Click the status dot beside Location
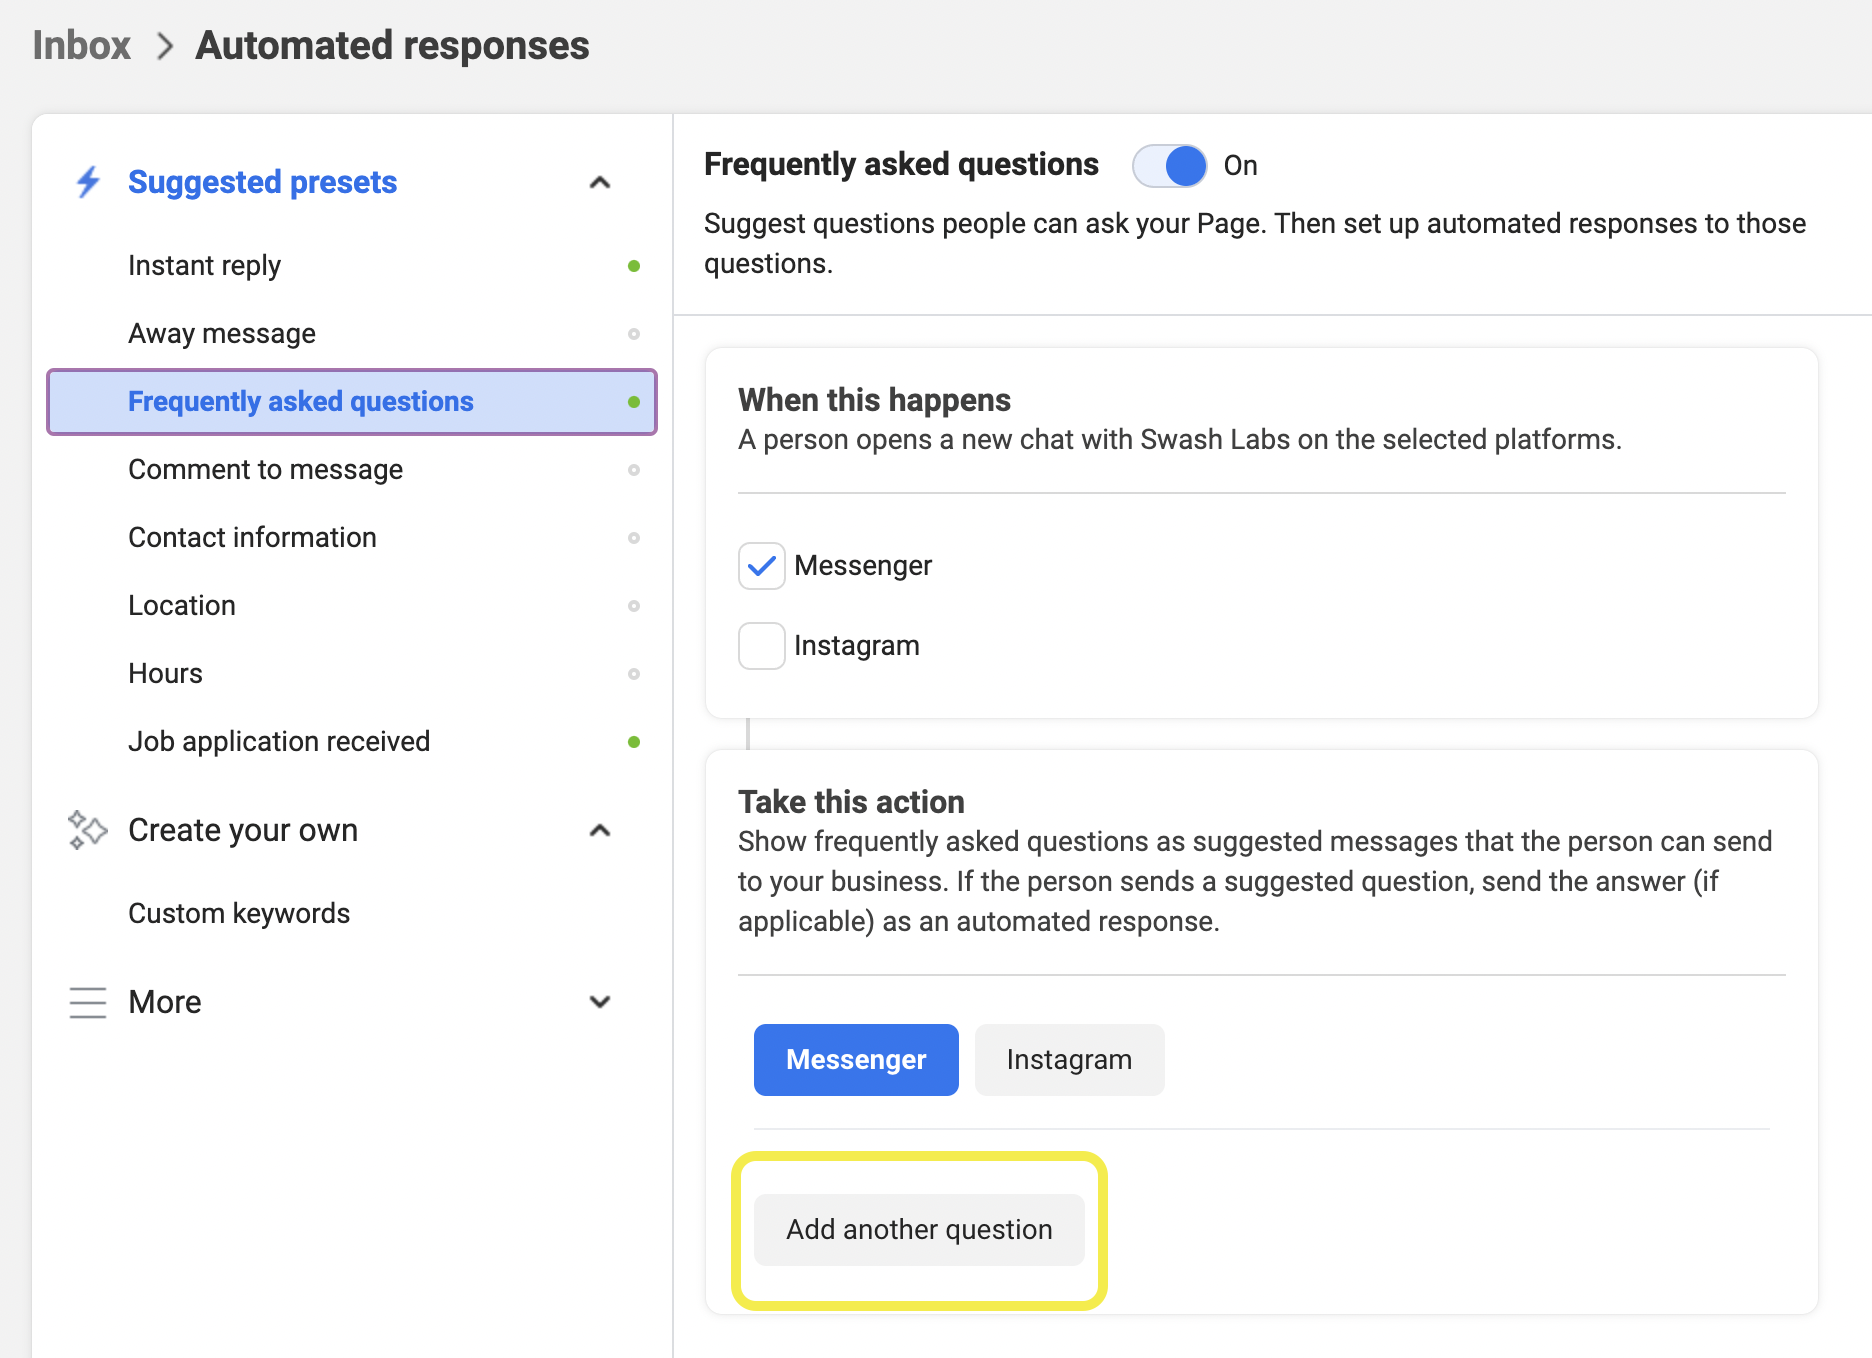1872x1358 pixels. (634, 606)
